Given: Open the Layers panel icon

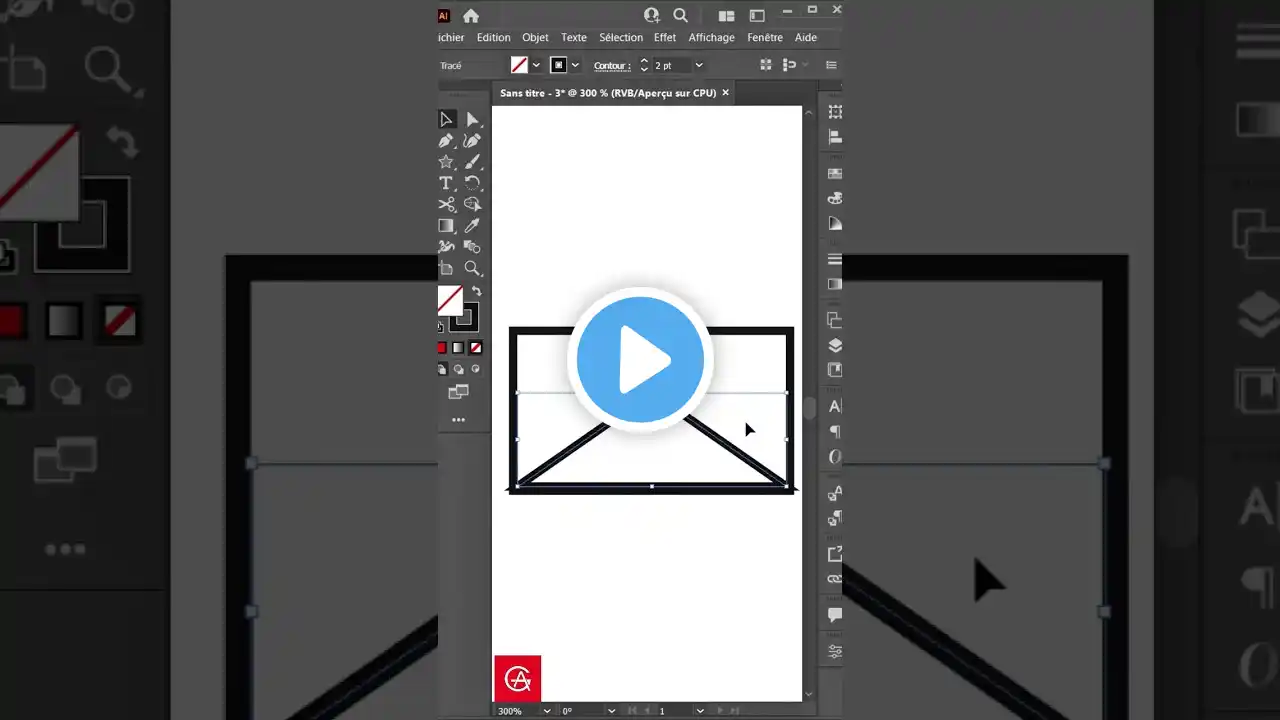Looking at the screenshot, I should 835,346.
